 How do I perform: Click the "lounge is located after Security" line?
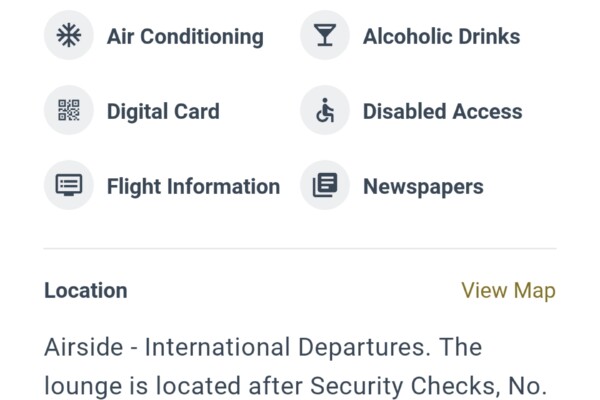point(295,385)
